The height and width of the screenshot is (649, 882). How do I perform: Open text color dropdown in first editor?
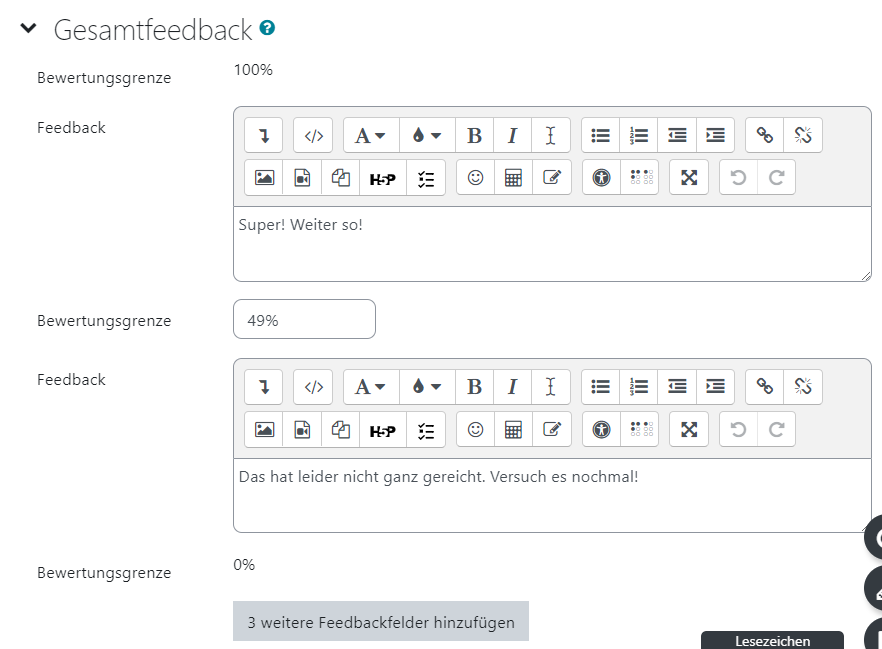427,135
